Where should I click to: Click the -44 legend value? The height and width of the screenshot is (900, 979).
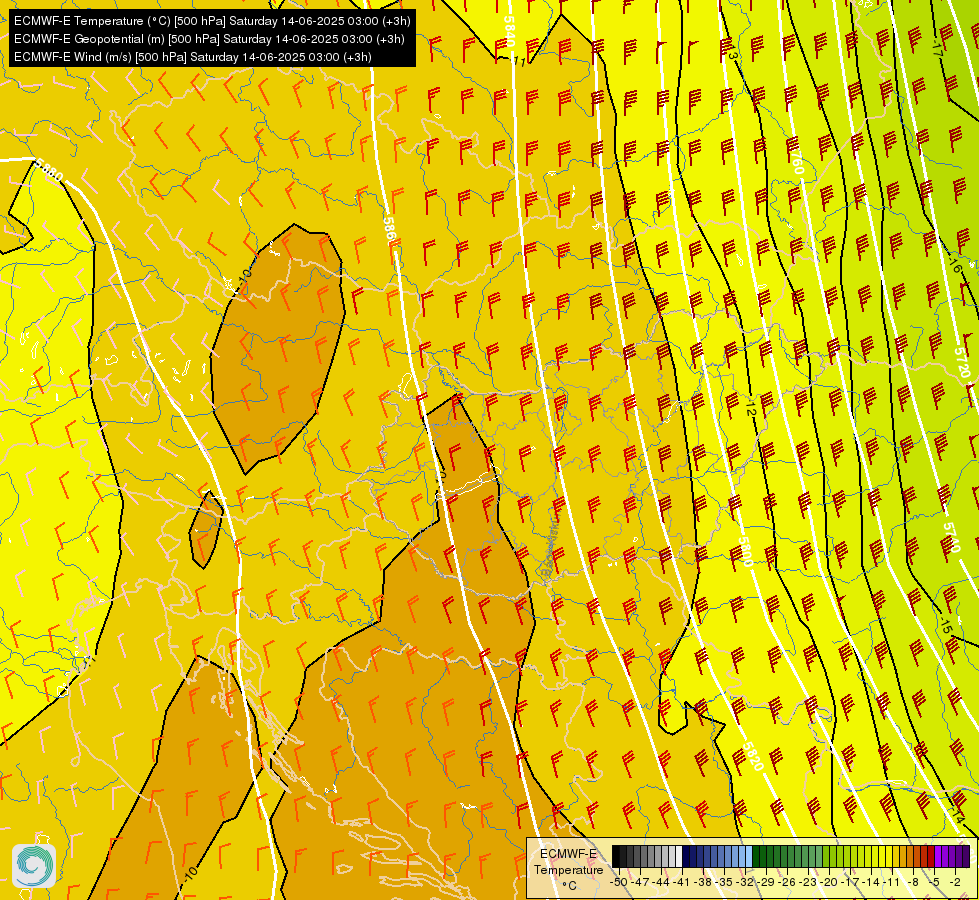tap(661, 882)
